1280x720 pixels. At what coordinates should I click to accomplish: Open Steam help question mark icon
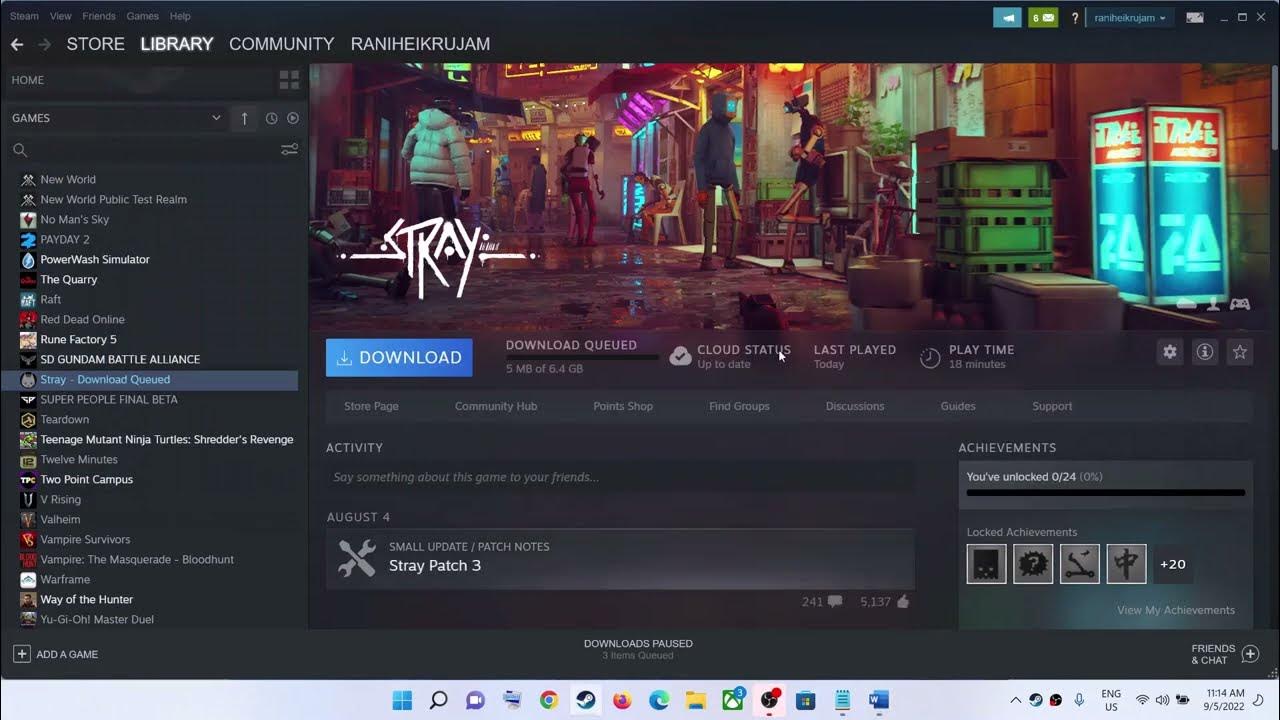pyautogui.click(x=1075, y=18)
